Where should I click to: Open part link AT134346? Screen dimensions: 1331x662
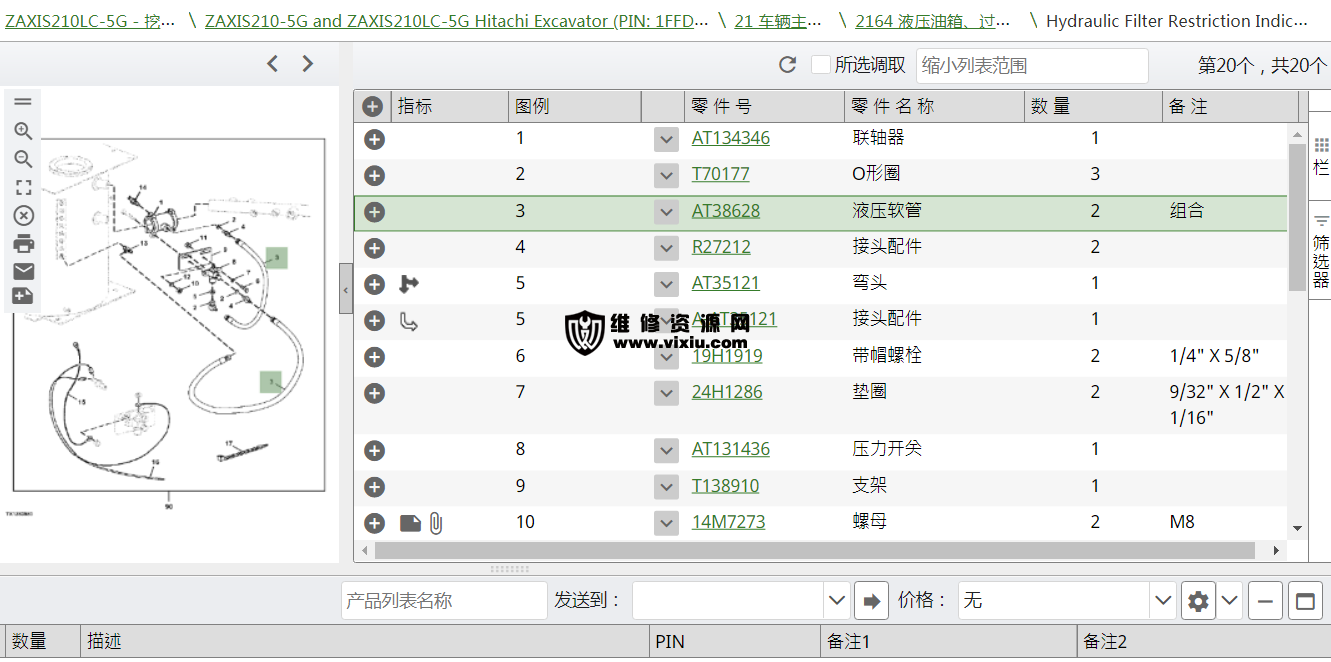731,138
